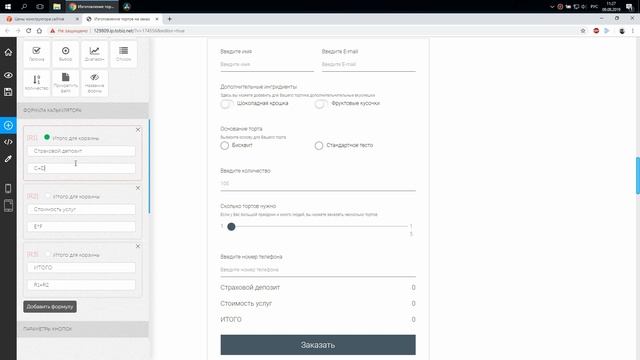Screen dimensions: 640x360
Task: Click the phone number input field
Action: [318, 270]
